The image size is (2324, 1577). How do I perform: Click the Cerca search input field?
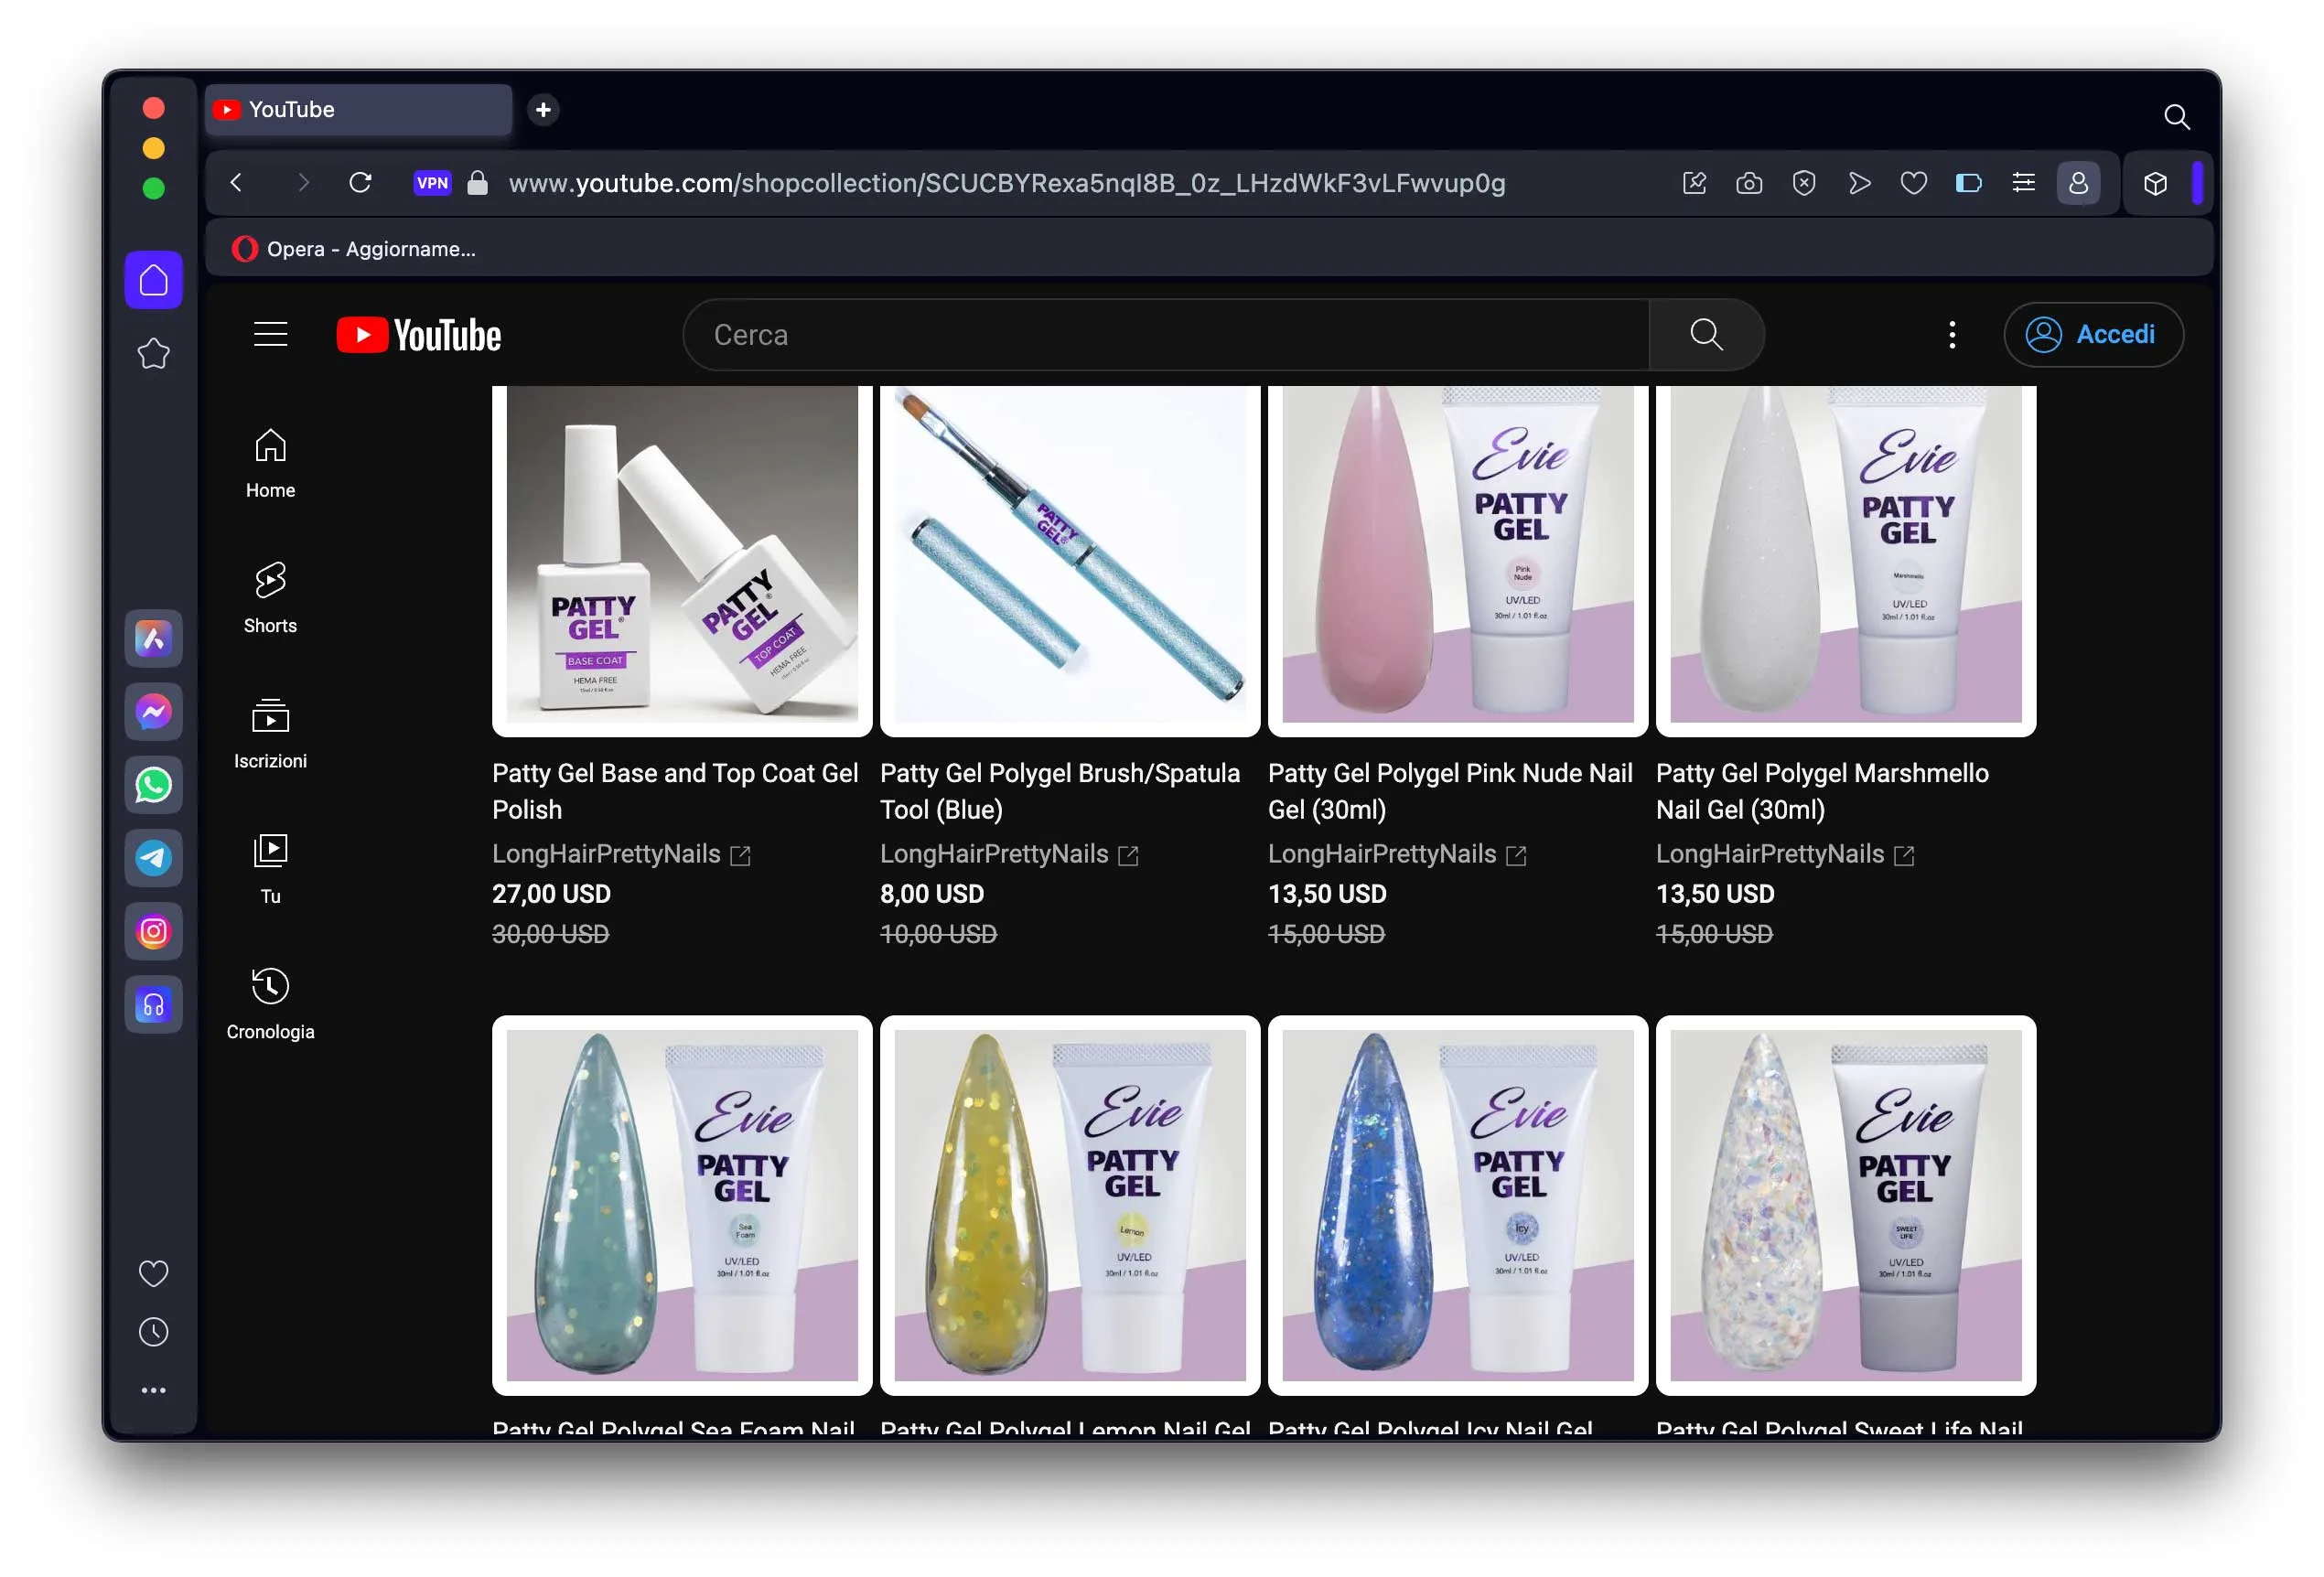point(1165,334)
